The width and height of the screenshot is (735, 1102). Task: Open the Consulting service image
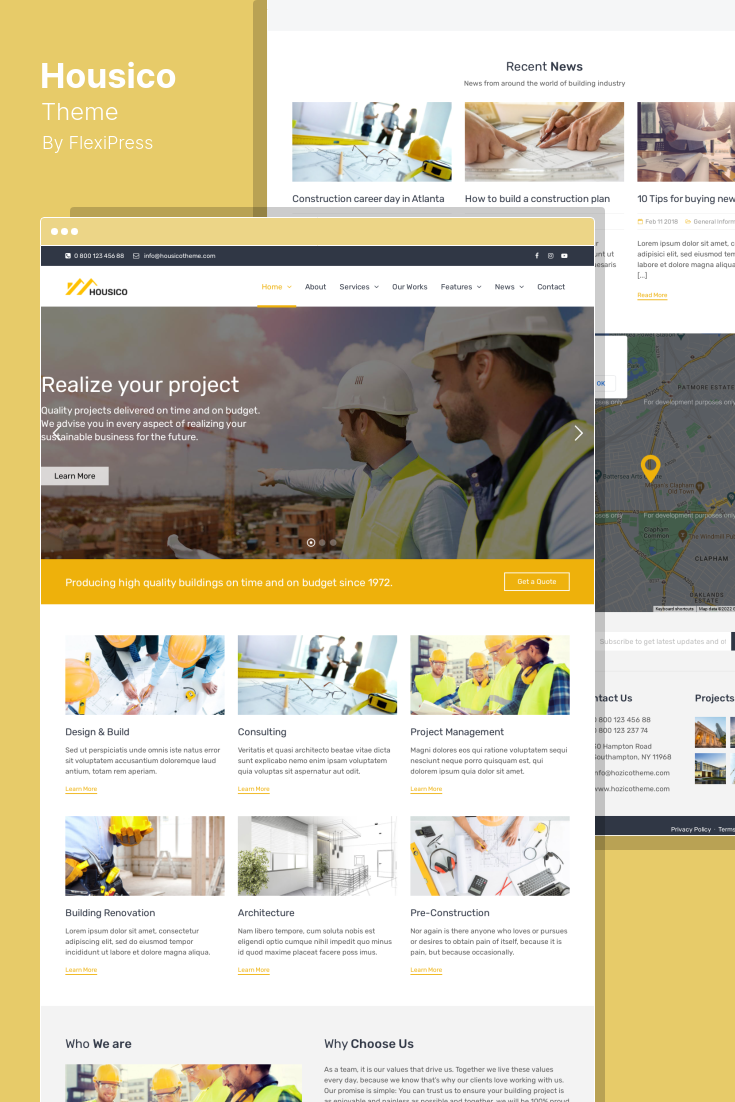point(317,675)
